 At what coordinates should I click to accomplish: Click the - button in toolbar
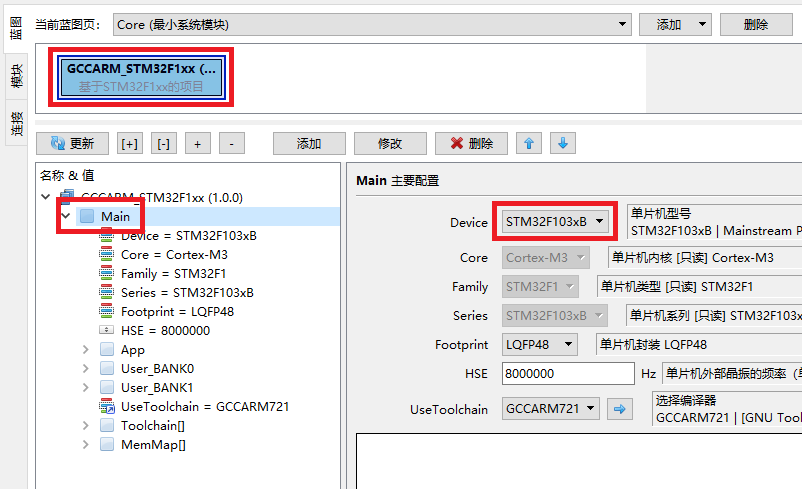pyautogui.click(x=232, y=144)
